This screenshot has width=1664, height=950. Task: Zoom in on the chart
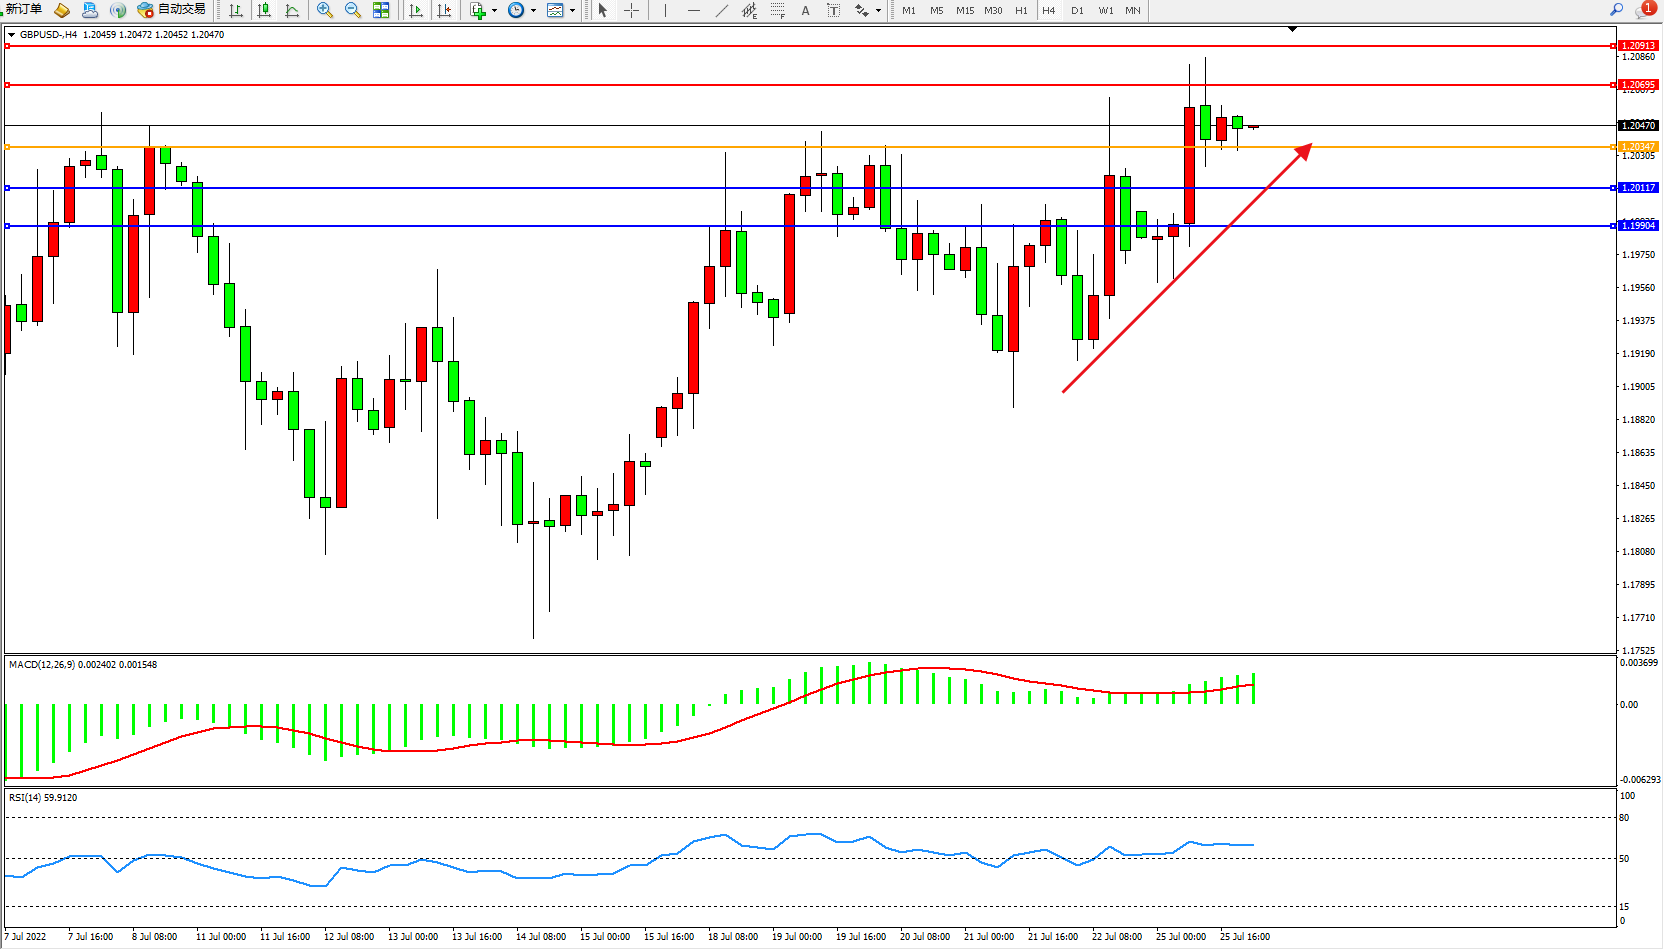click(x=324, y=10)
